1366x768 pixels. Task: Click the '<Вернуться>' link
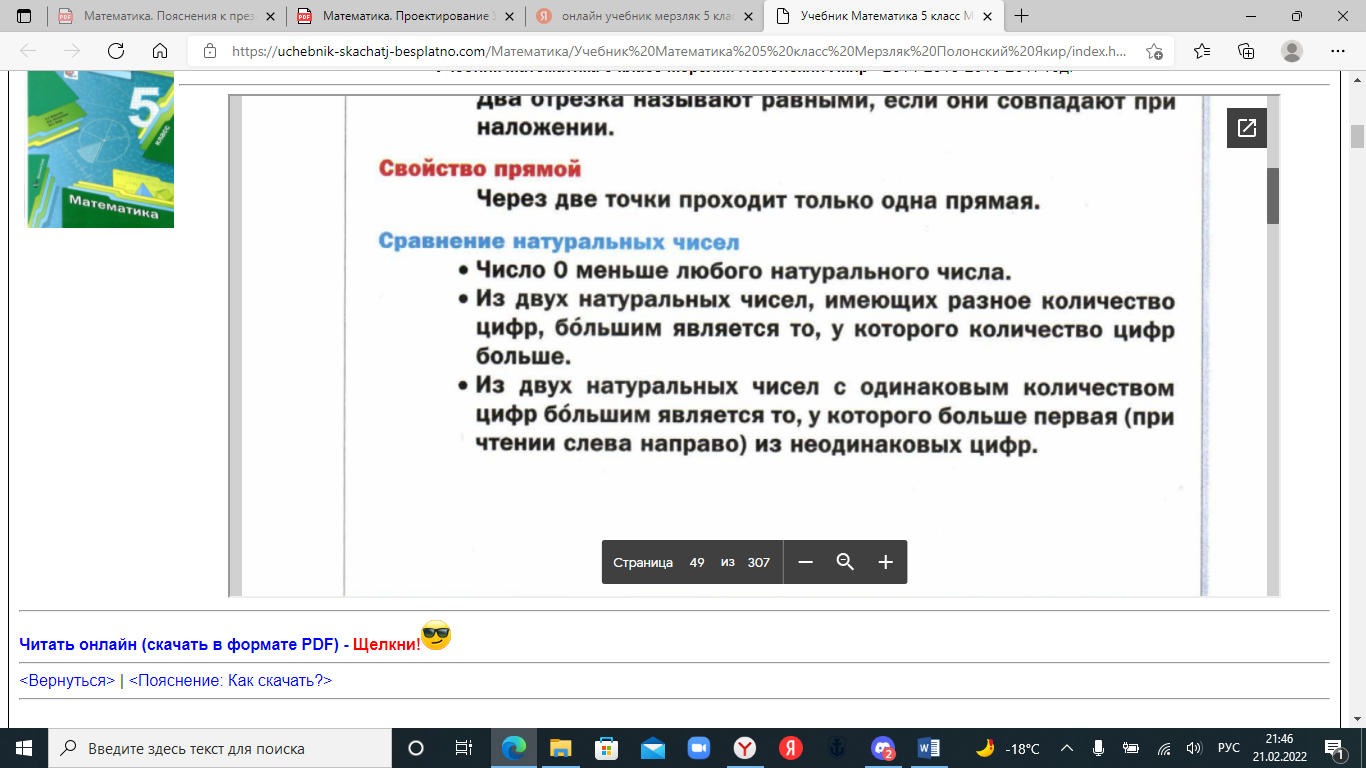pos(67,680)
